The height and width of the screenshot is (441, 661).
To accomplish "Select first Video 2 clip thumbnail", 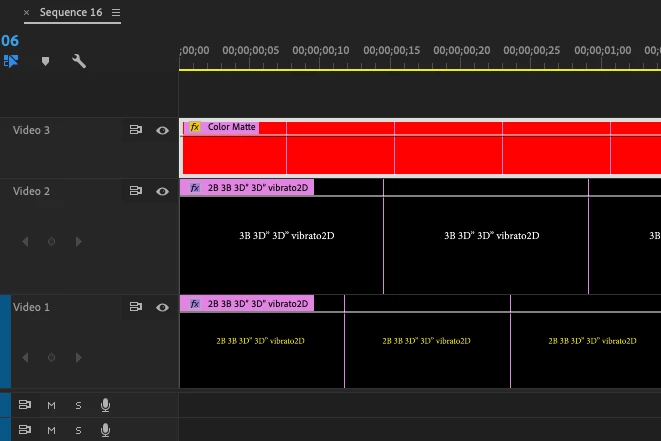I will coord(282,245).
